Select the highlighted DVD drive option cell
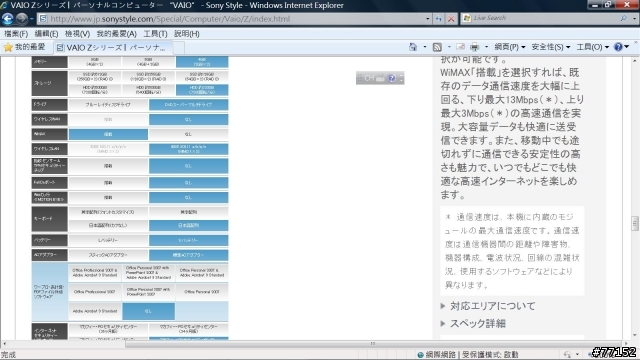 click(189, 105)
